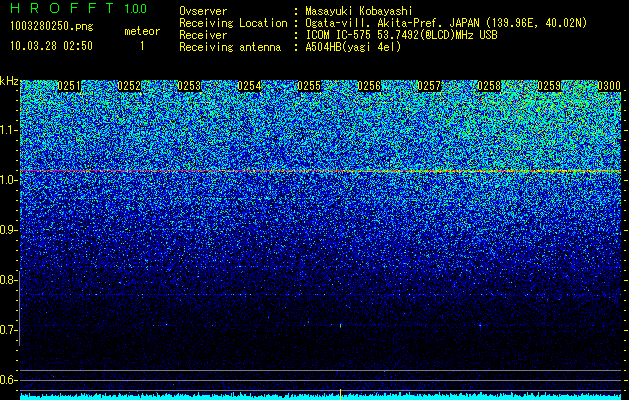Click the 0253 time marker

189,86
